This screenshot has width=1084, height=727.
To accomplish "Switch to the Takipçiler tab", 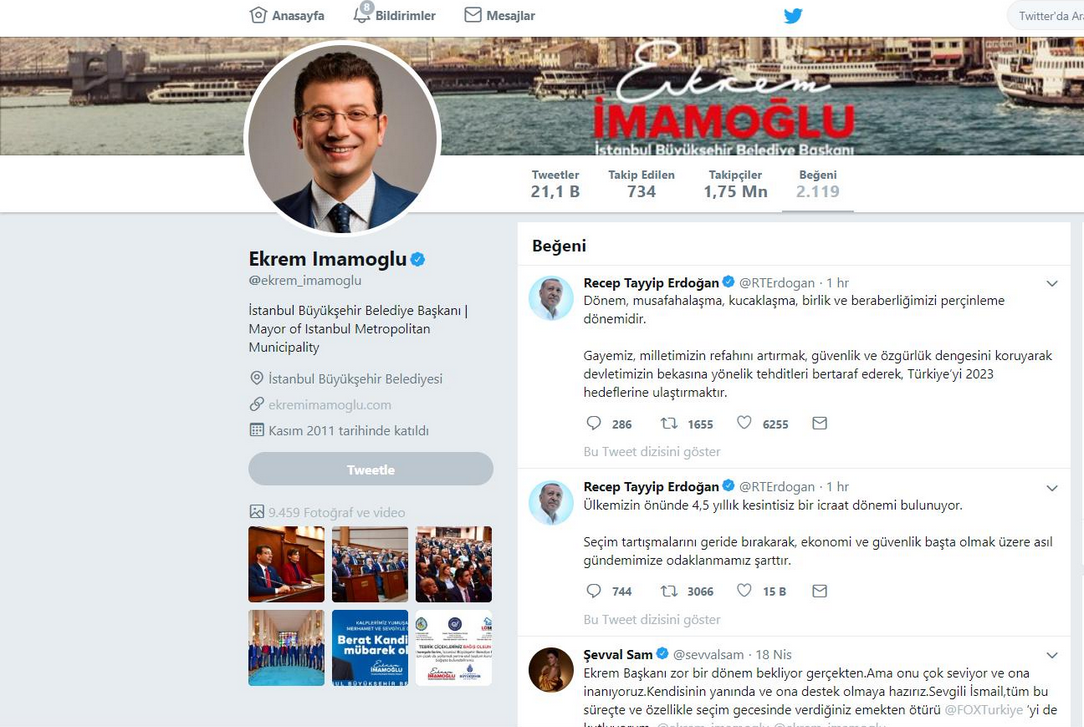I will (x=736, y=184).
